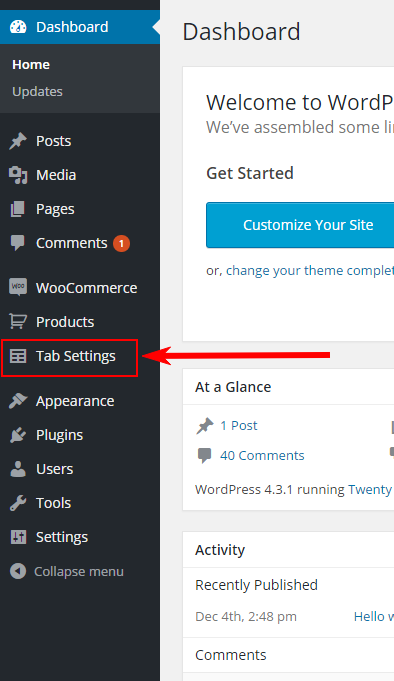Click the Tab Settings table icon

[18, 356]
